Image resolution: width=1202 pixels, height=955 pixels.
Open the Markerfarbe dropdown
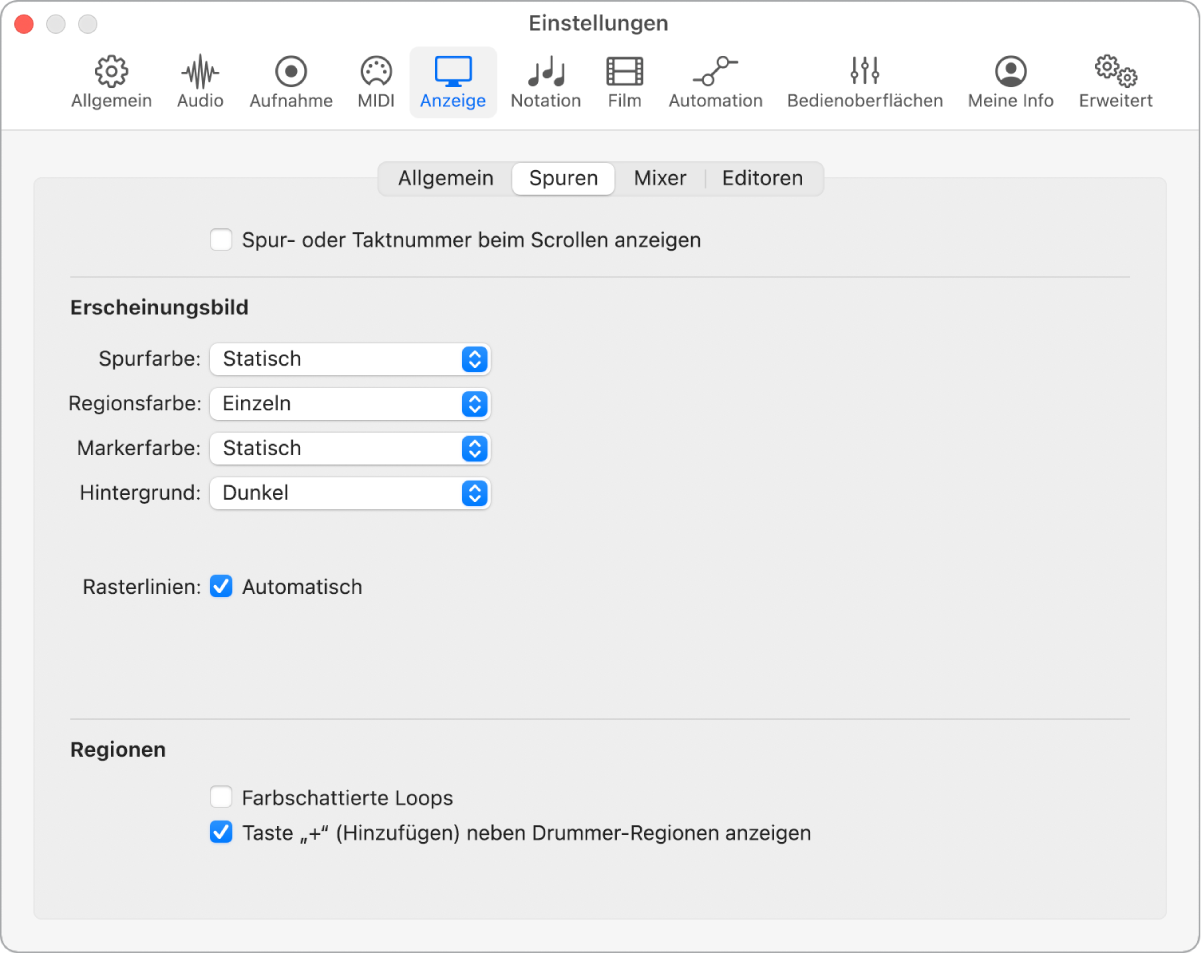350,448
